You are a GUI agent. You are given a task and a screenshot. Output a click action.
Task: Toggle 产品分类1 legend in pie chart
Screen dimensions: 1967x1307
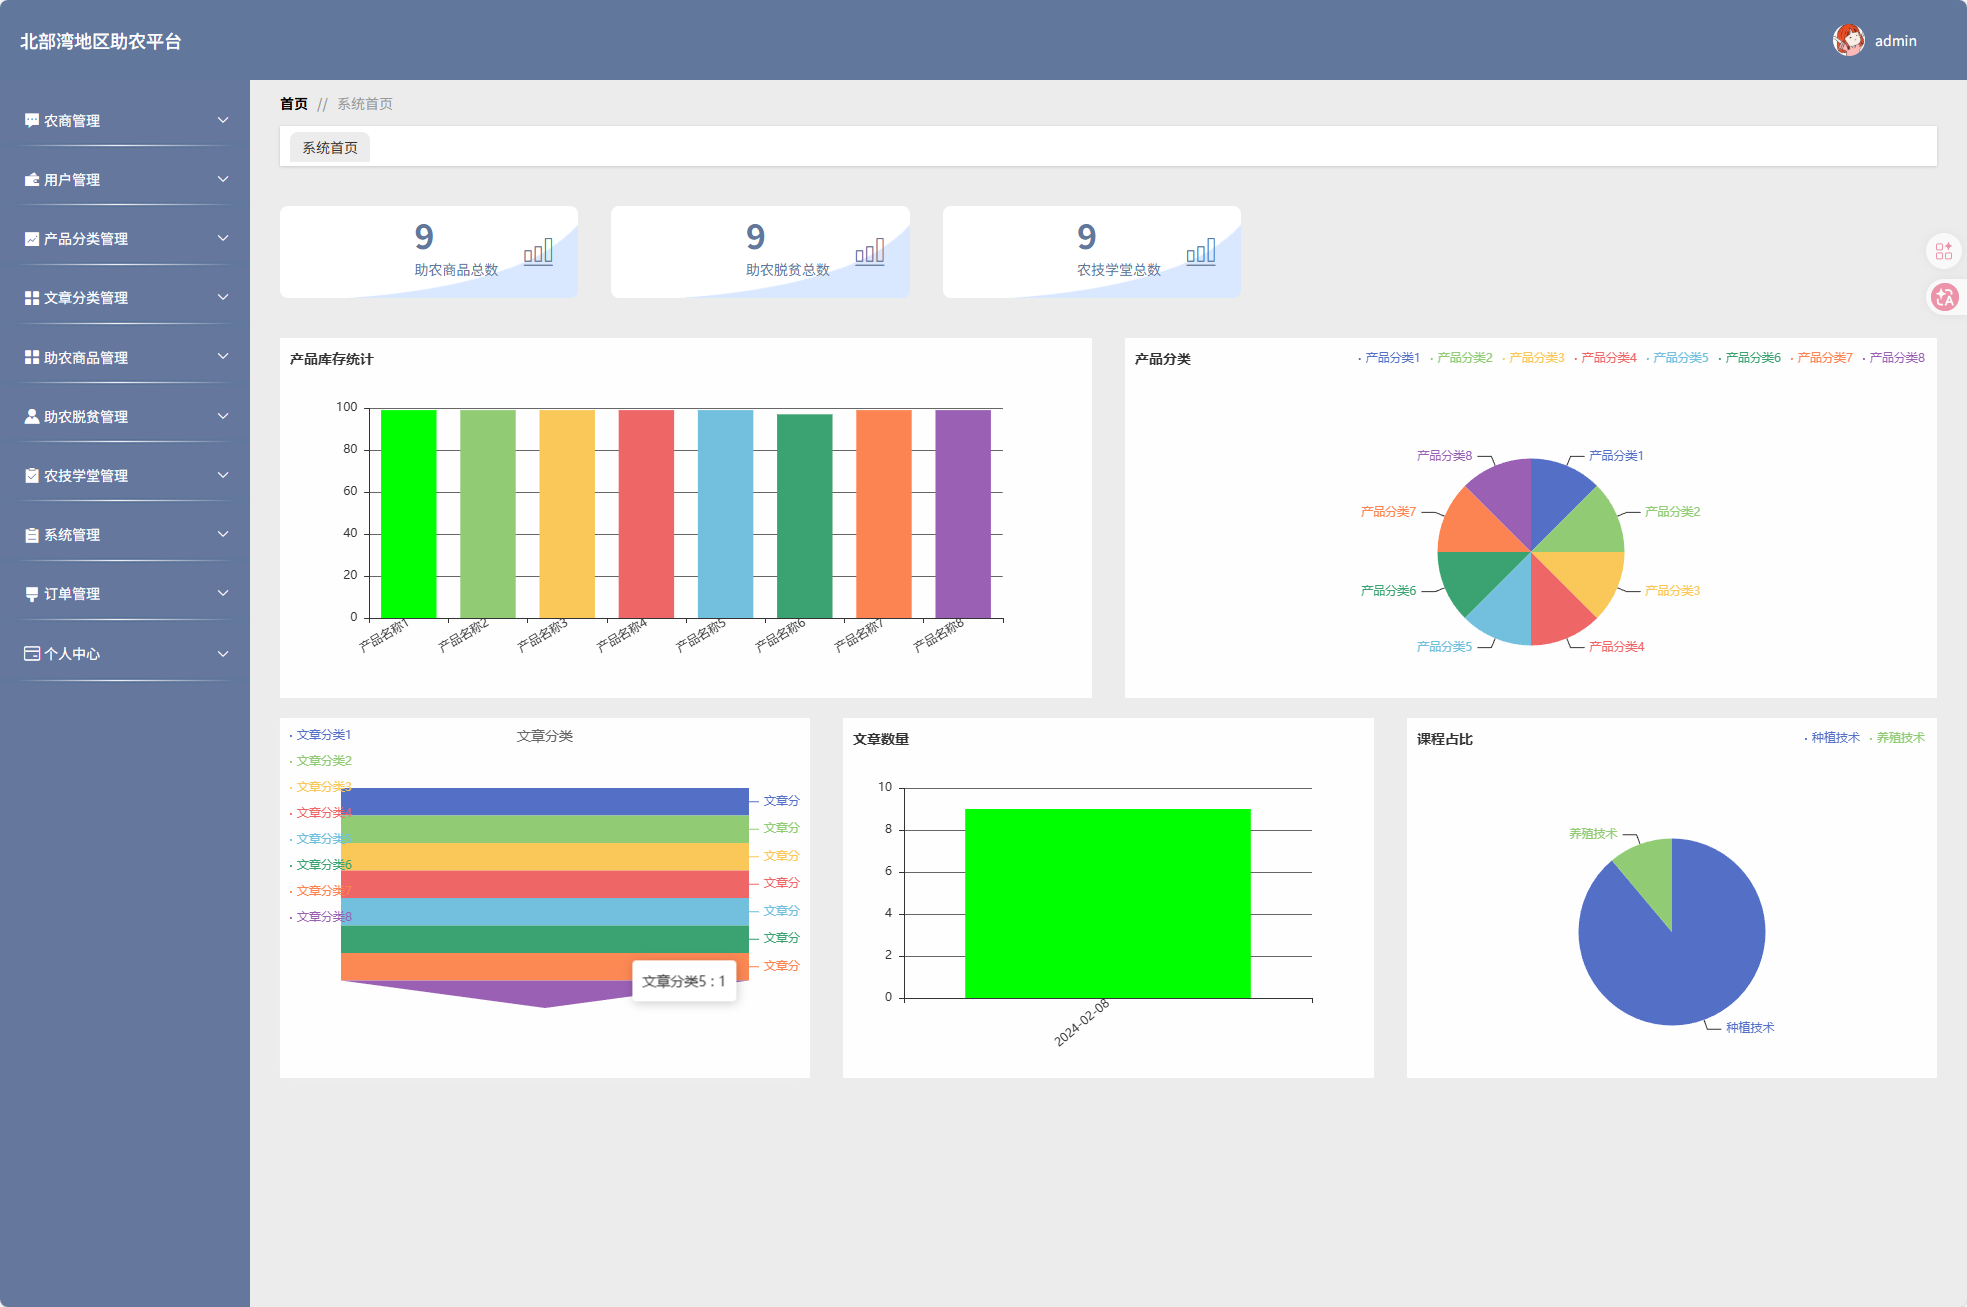1389,358
